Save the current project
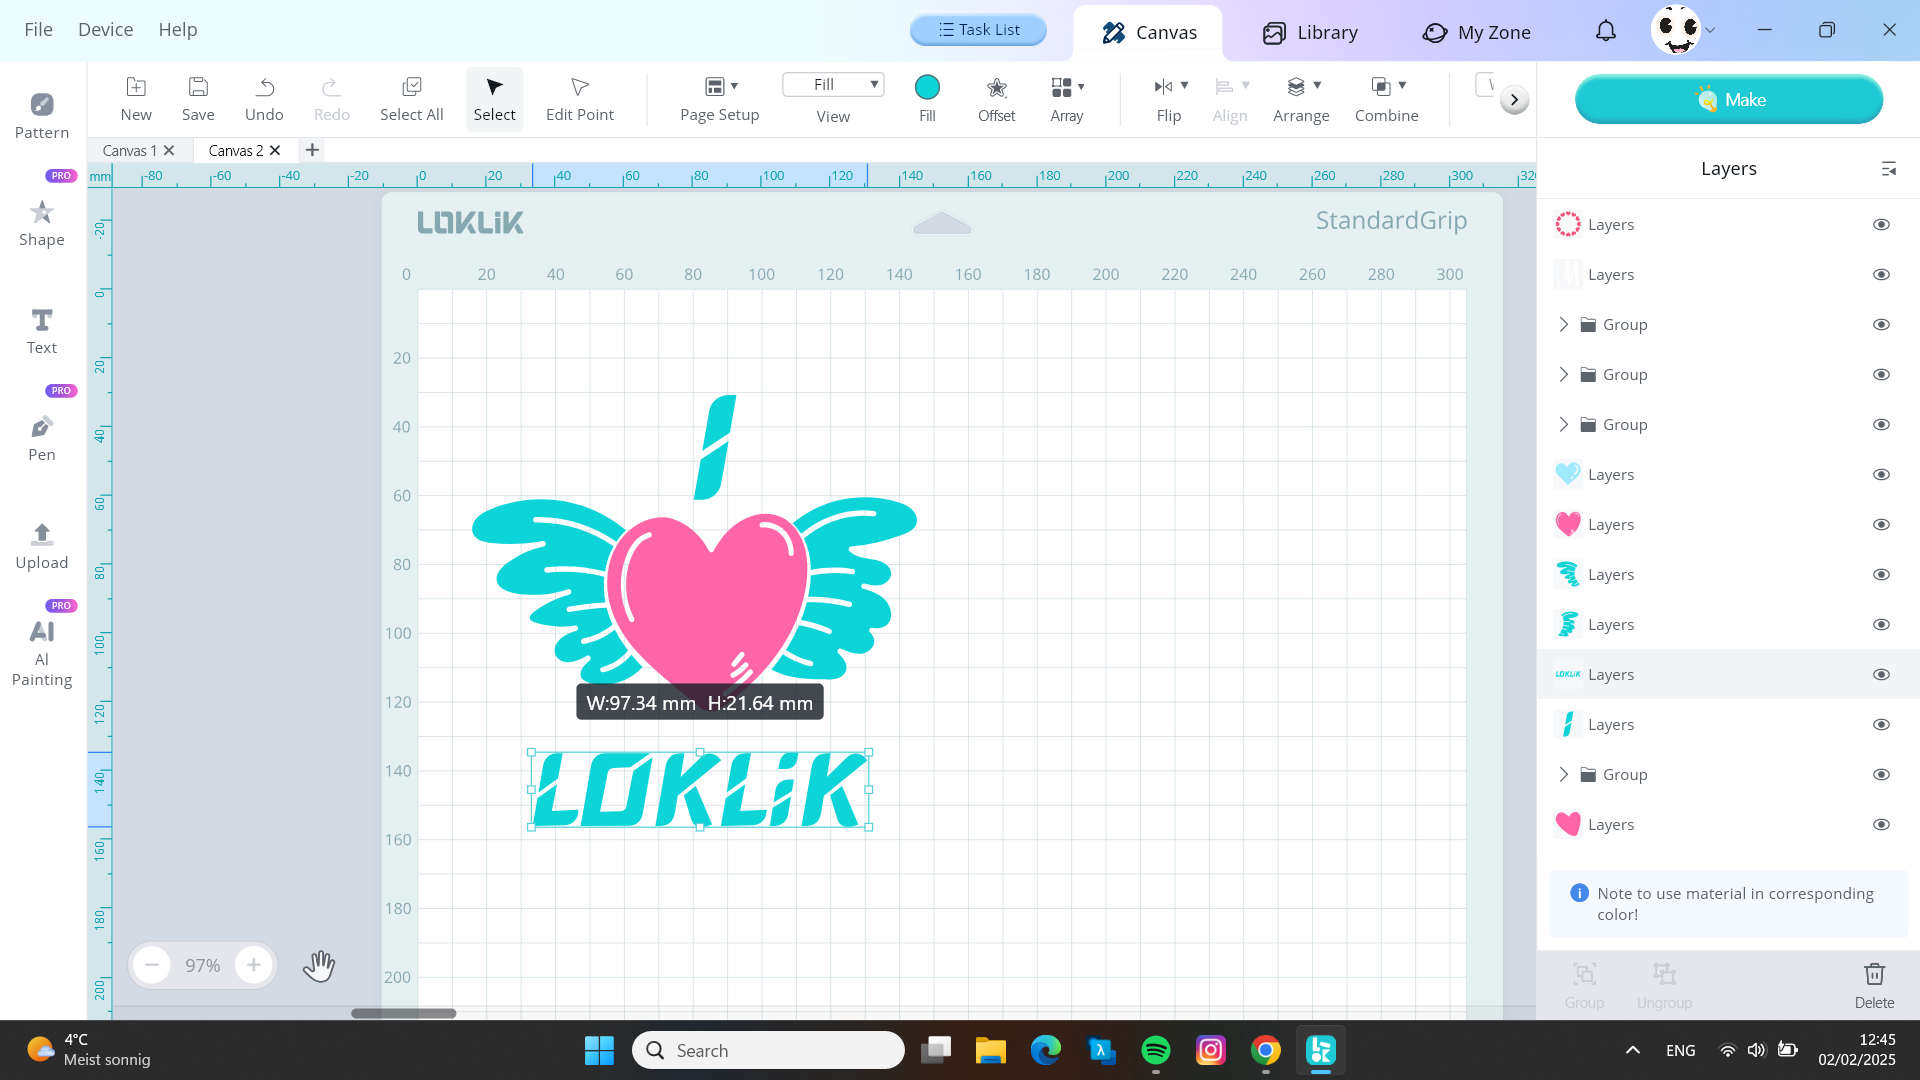Viewport: 1920px width, 1080px height. 198,99
